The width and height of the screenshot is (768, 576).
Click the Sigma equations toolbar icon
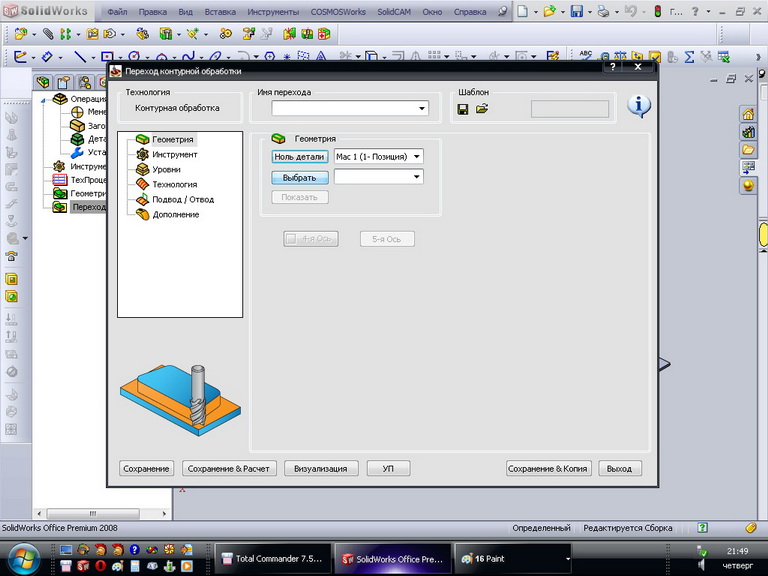tap(689, 57)
